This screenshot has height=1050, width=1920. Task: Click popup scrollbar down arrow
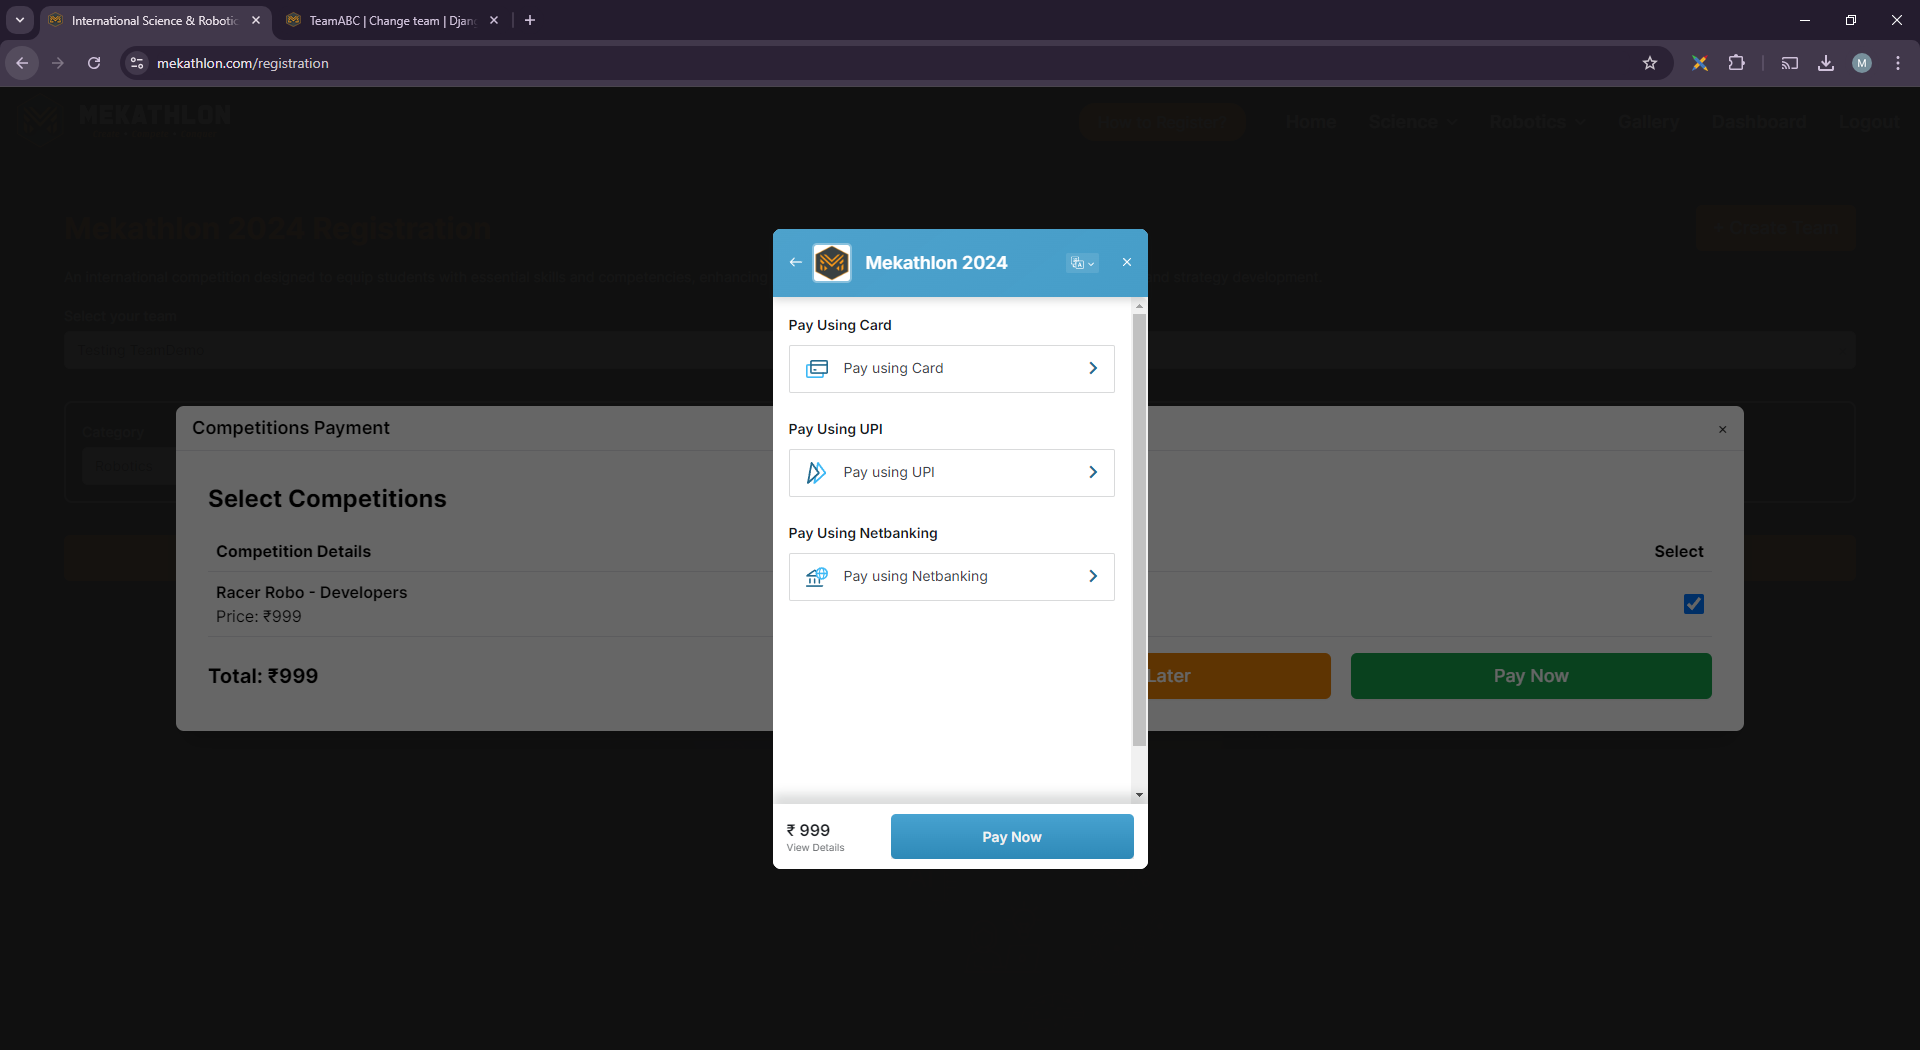pos(1139,795)
